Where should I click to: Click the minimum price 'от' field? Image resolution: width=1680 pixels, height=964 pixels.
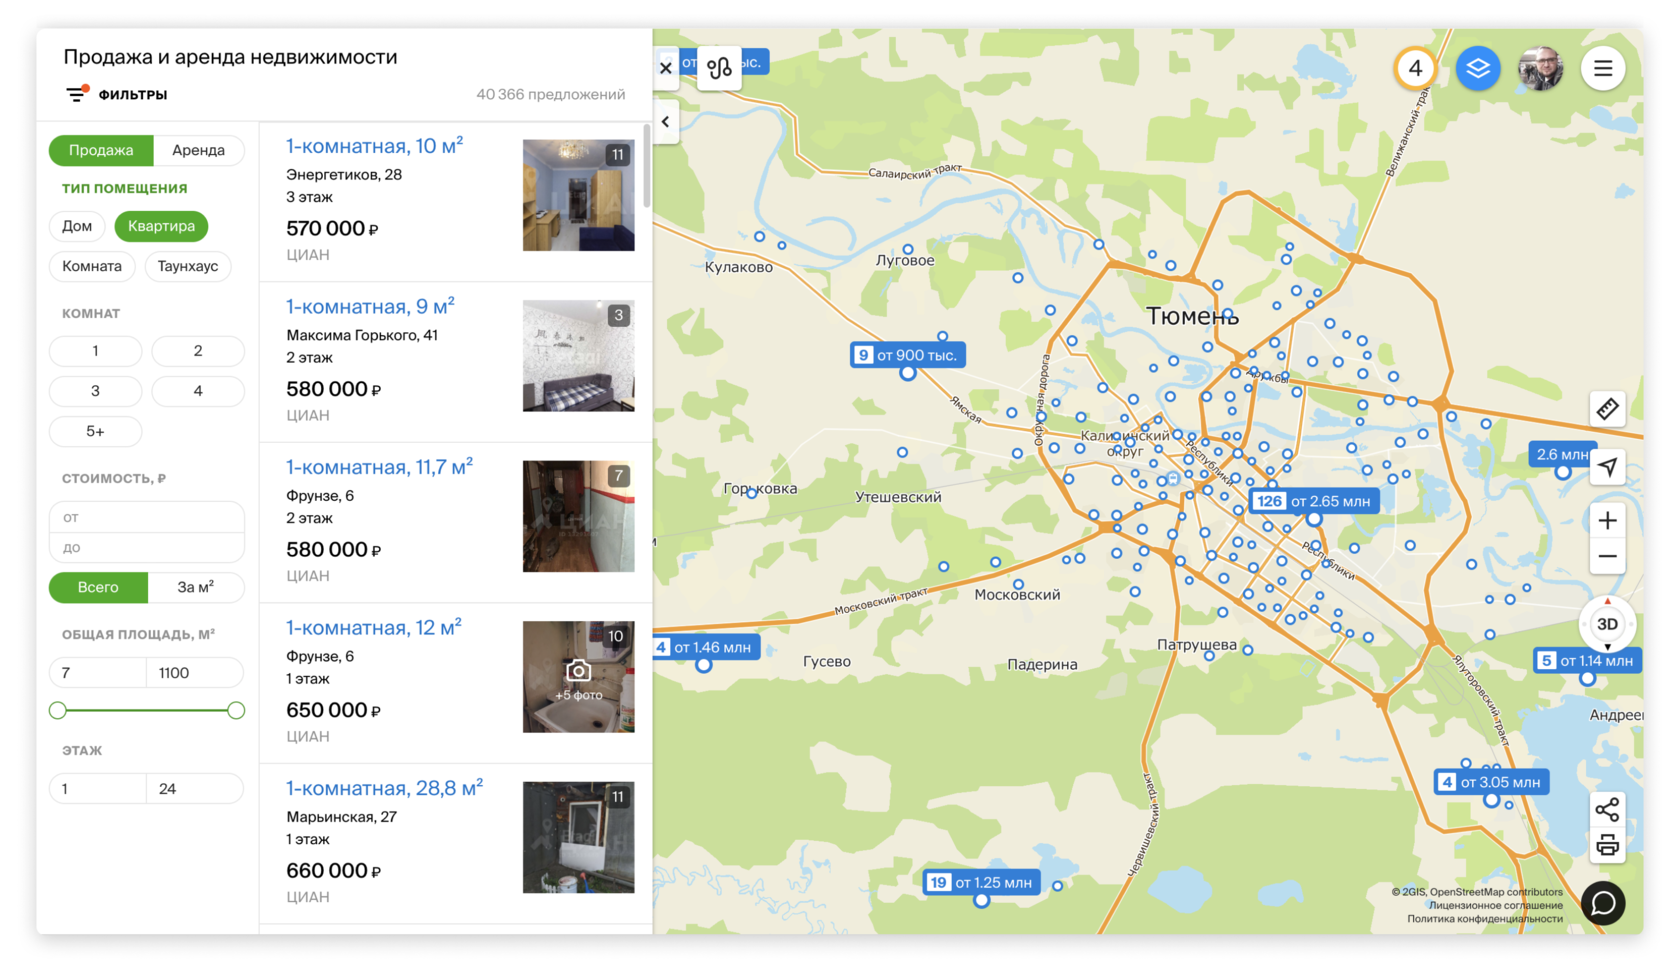coord(147,517)
